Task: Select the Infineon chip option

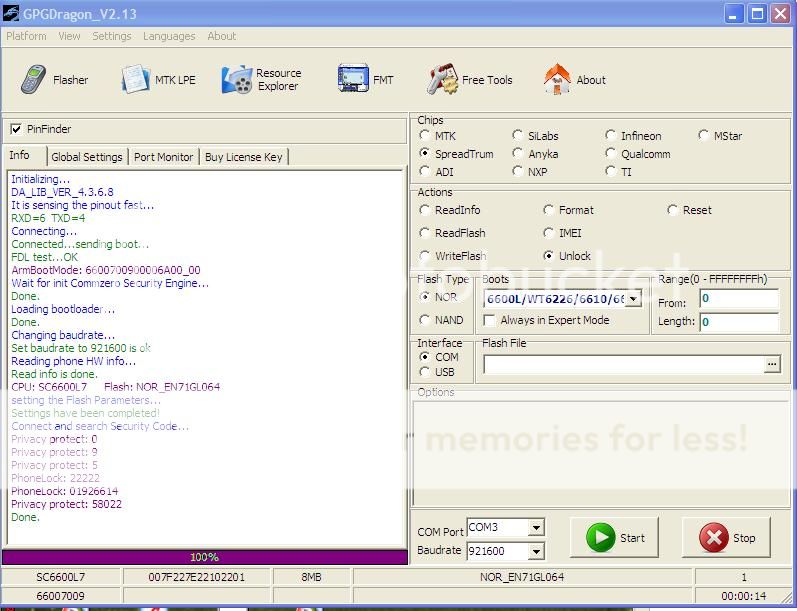Action: tap(610, 136)
